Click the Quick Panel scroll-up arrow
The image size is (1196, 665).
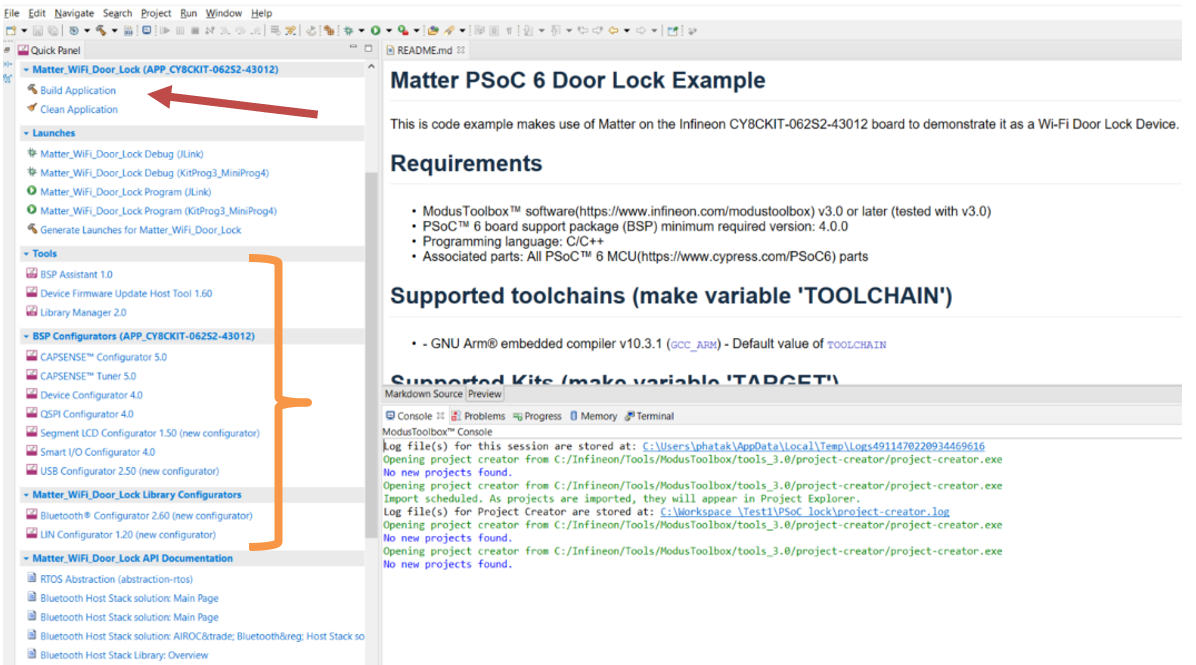[x=371, y=67]
